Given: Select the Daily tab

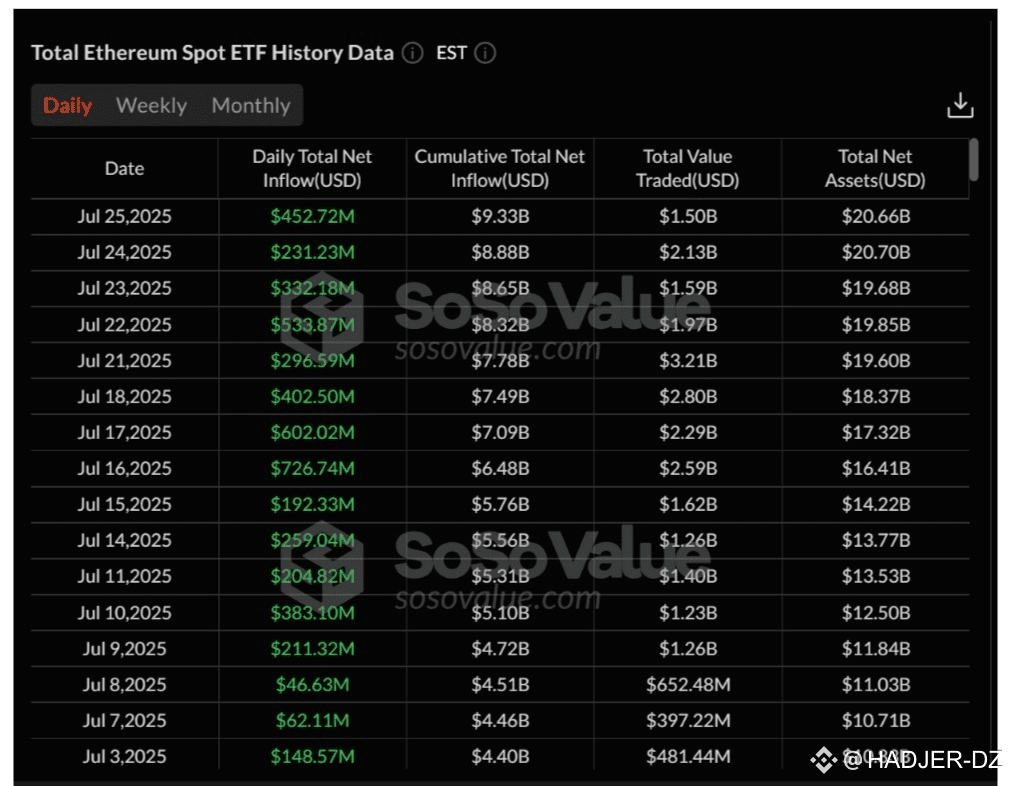Looking at the screenshot, I should pos(68,106).
